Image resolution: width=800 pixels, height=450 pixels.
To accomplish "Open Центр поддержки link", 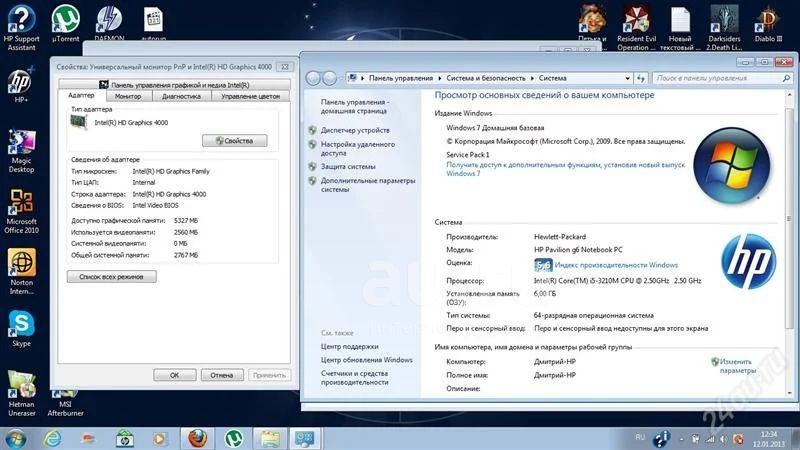I will (x=349, y=346).
